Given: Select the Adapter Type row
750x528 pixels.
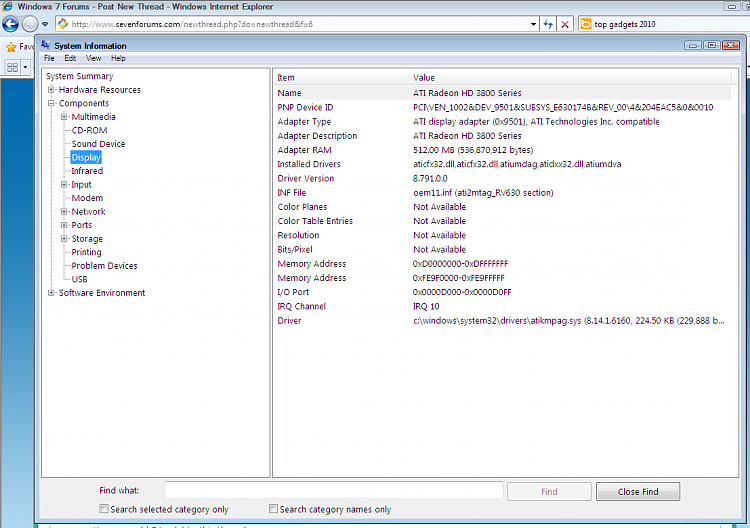Looking at the screenshot, I should pos(503,121).
